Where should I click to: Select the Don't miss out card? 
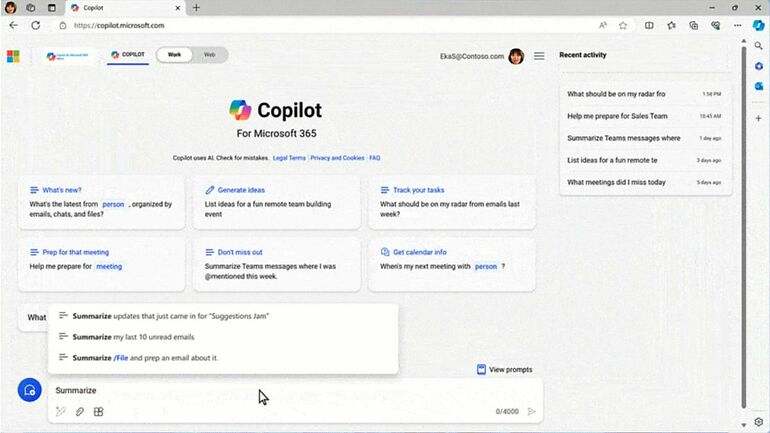pyautogui.click(x=277, y=265)
